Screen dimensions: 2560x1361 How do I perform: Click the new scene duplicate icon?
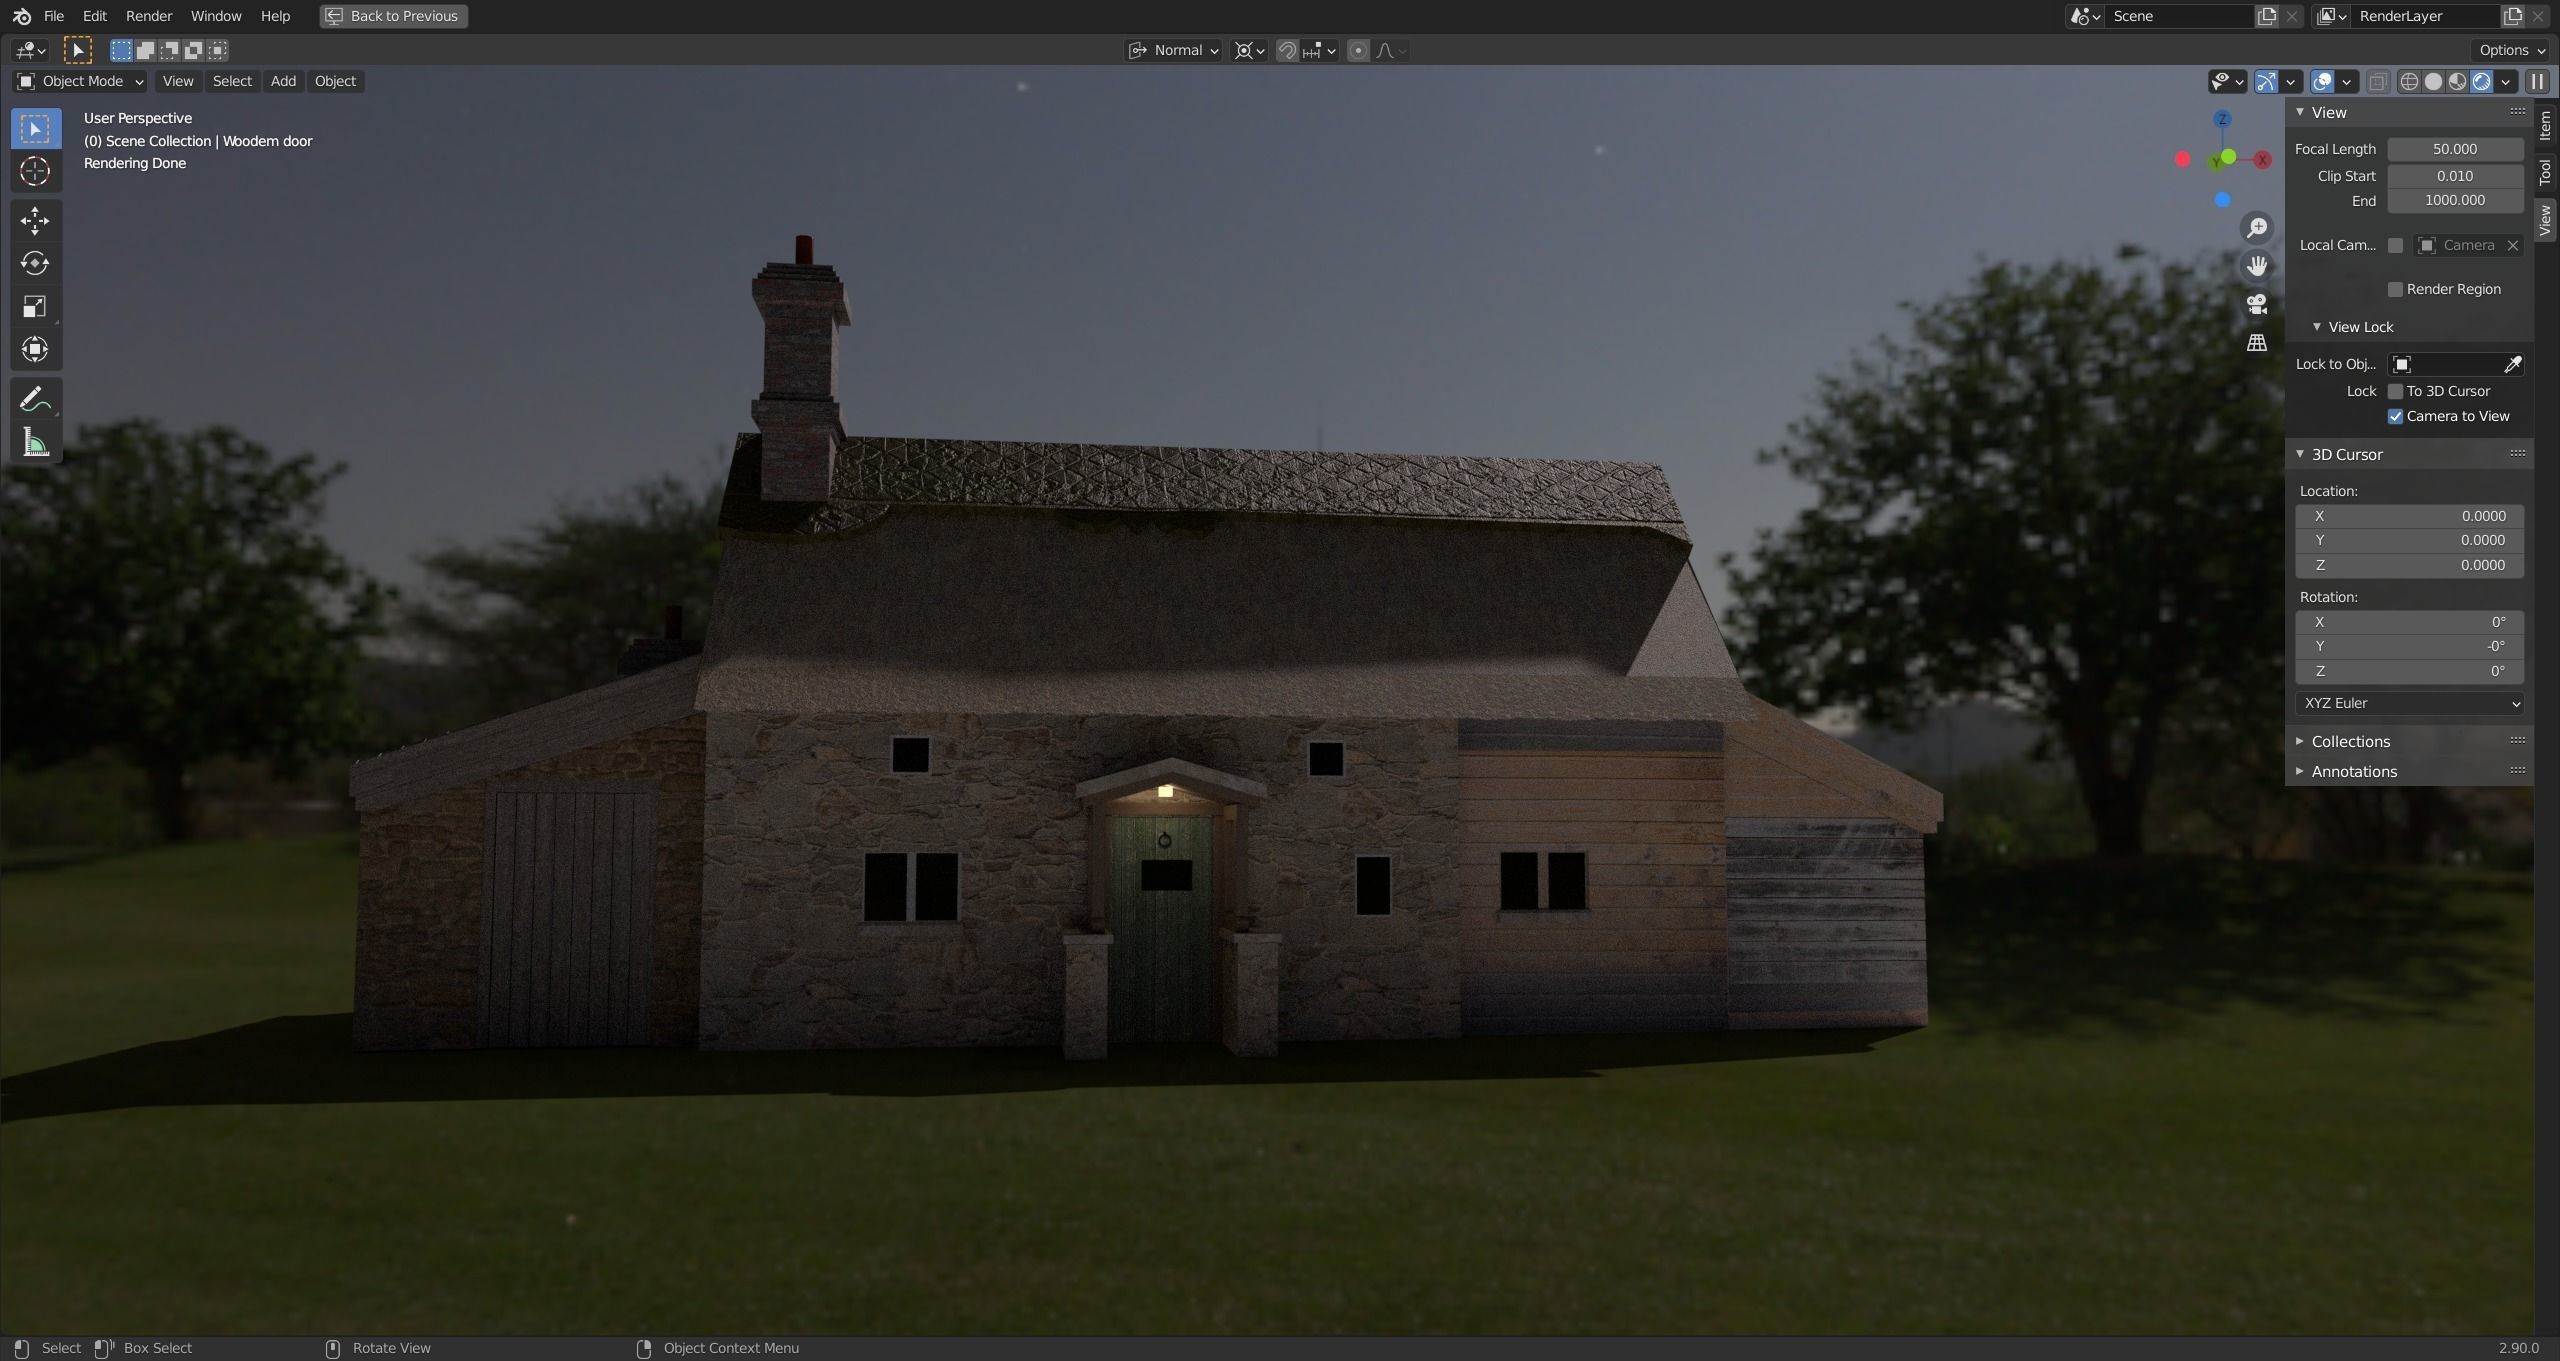(2267, 16)
